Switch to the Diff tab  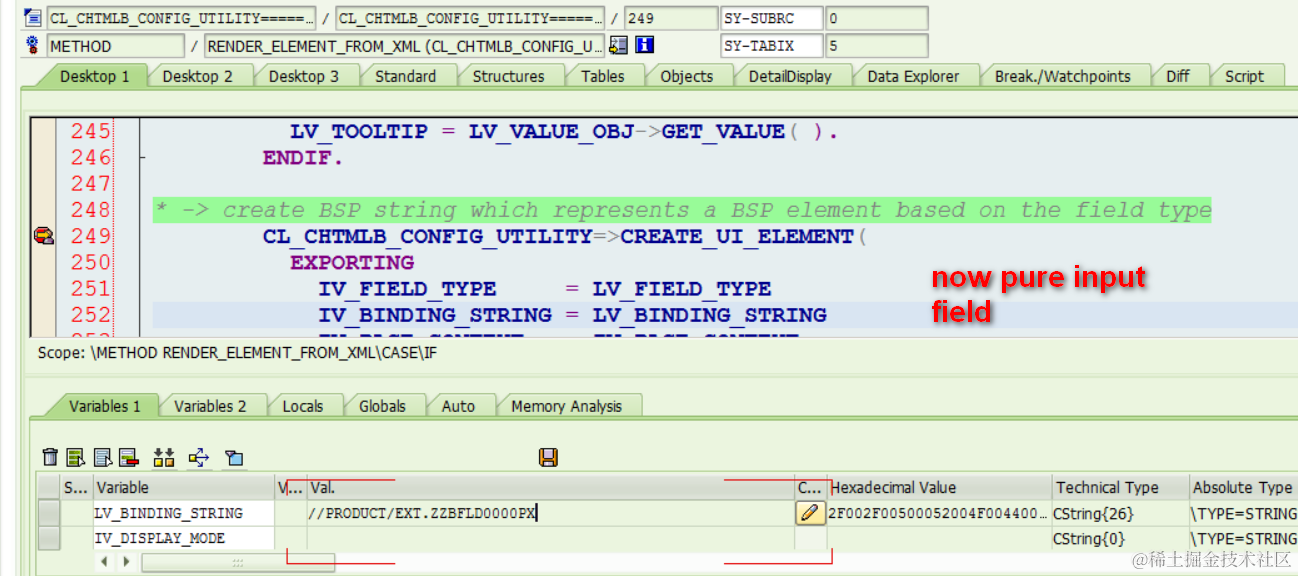1177,76
